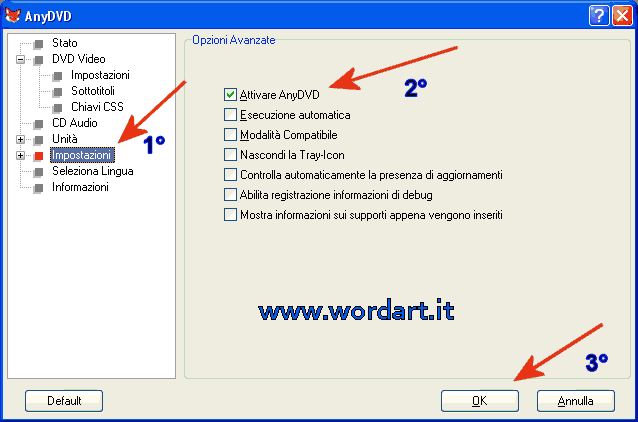This screenshot has width=638, height=422.
Task: Open Seleziona Lingua tree entry
Action: click(93, 171)
